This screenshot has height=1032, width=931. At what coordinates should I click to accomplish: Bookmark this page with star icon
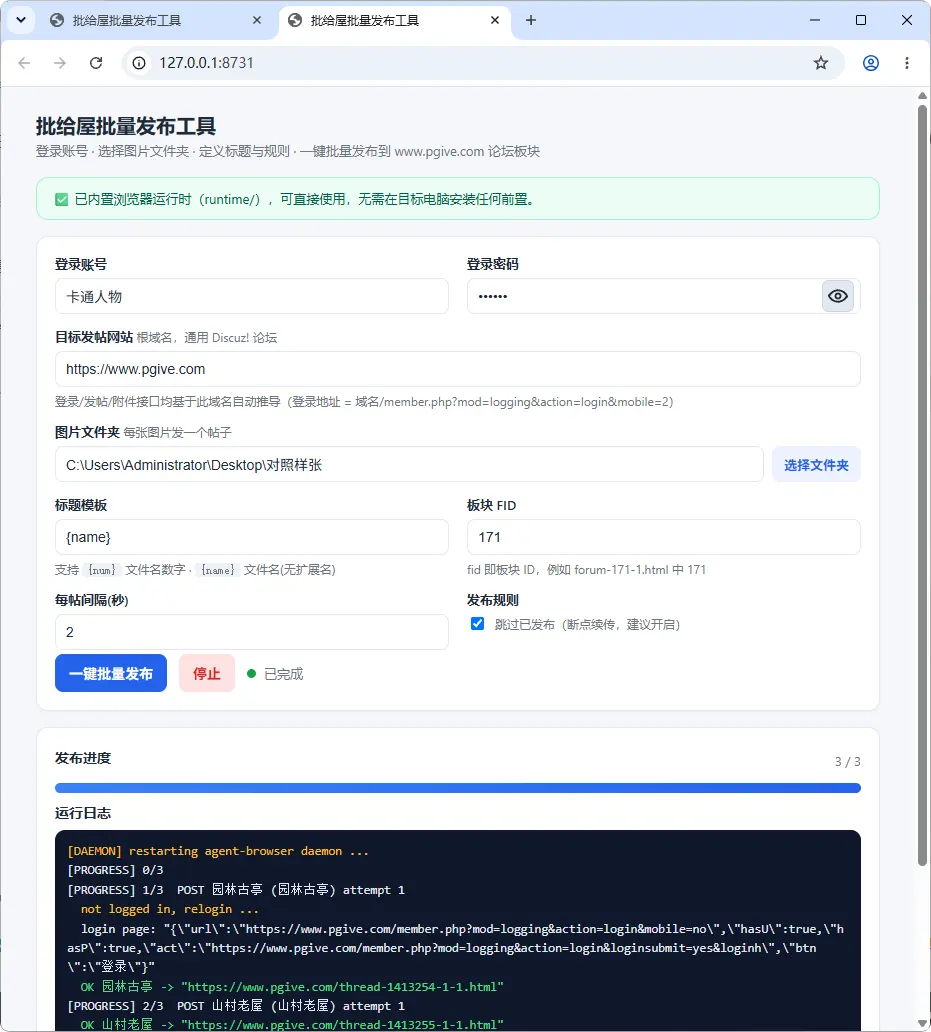(820, 63)
